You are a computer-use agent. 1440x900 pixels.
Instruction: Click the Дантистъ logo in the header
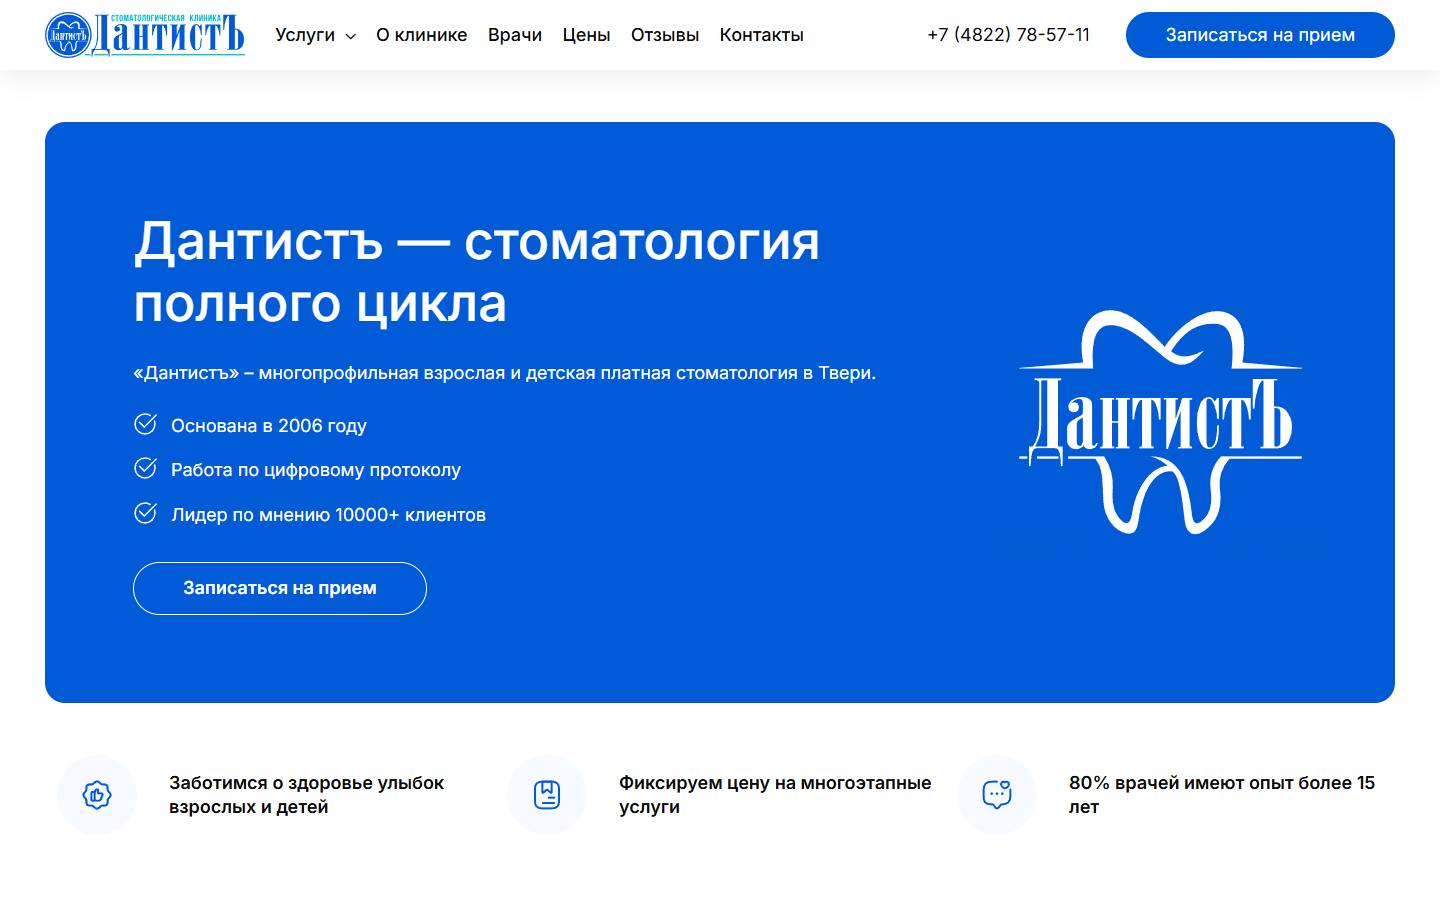pos(145,35)
